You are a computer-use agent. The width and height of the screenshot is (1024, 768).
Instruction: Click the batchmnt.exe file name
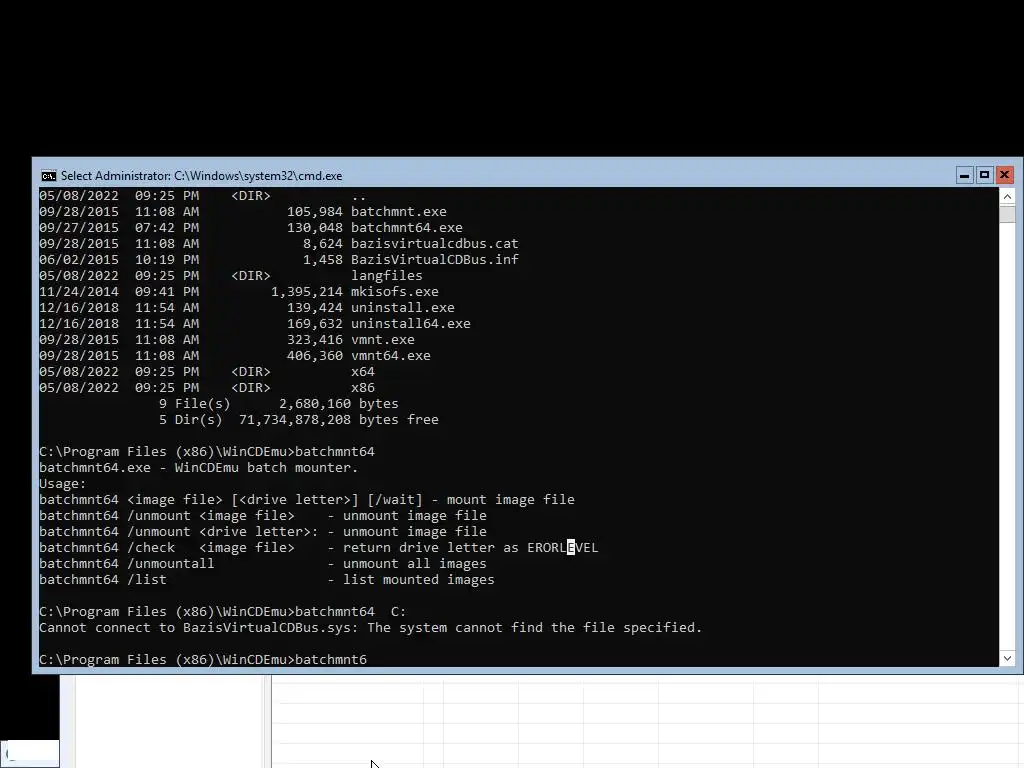click(x=398, y=212)
